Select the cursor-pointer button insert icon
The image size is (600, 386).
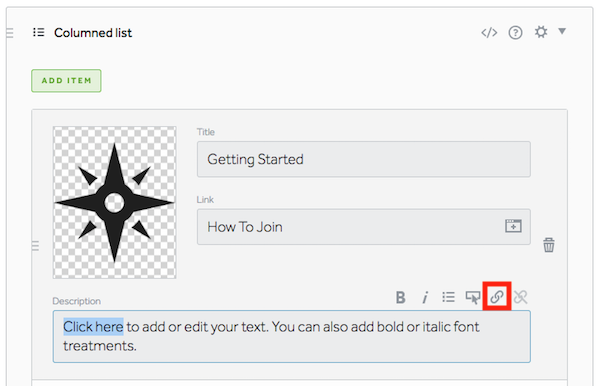[x=473, y=297]
